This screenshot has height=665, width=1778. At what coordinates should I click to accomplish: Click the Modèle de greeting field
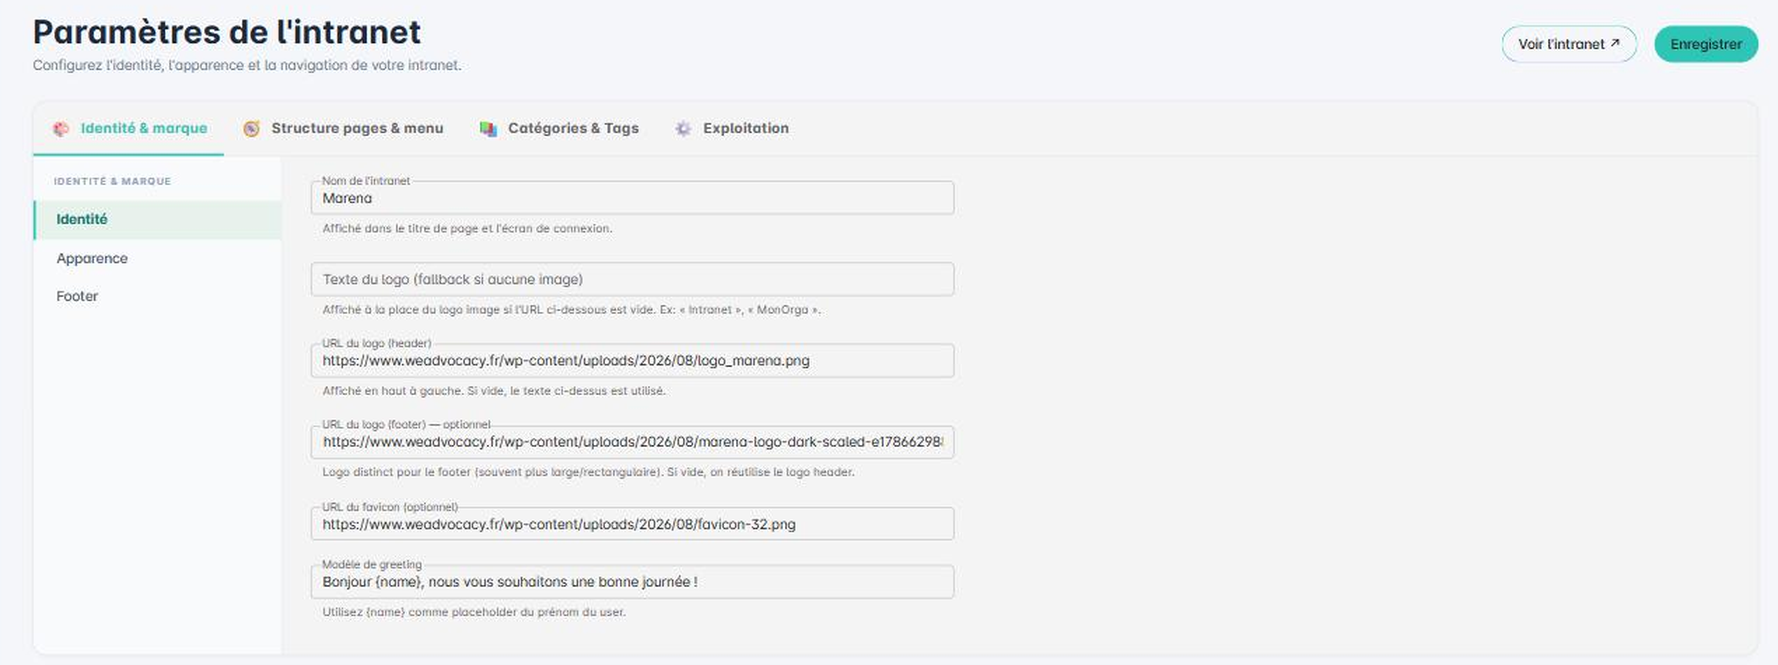632,582
